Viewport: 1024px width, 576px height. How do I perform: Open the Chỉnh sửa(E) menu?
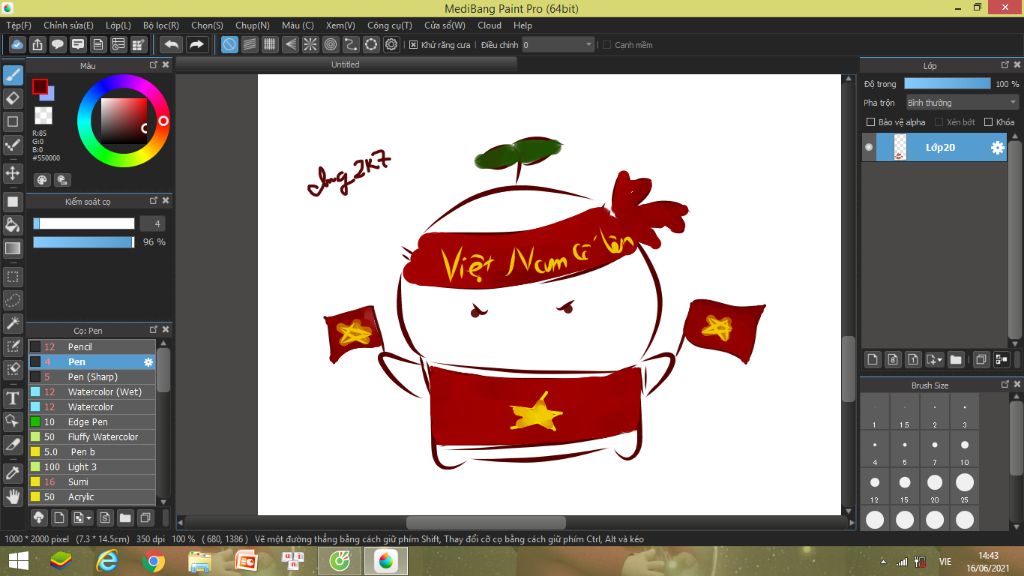click(x=68, y=25)
